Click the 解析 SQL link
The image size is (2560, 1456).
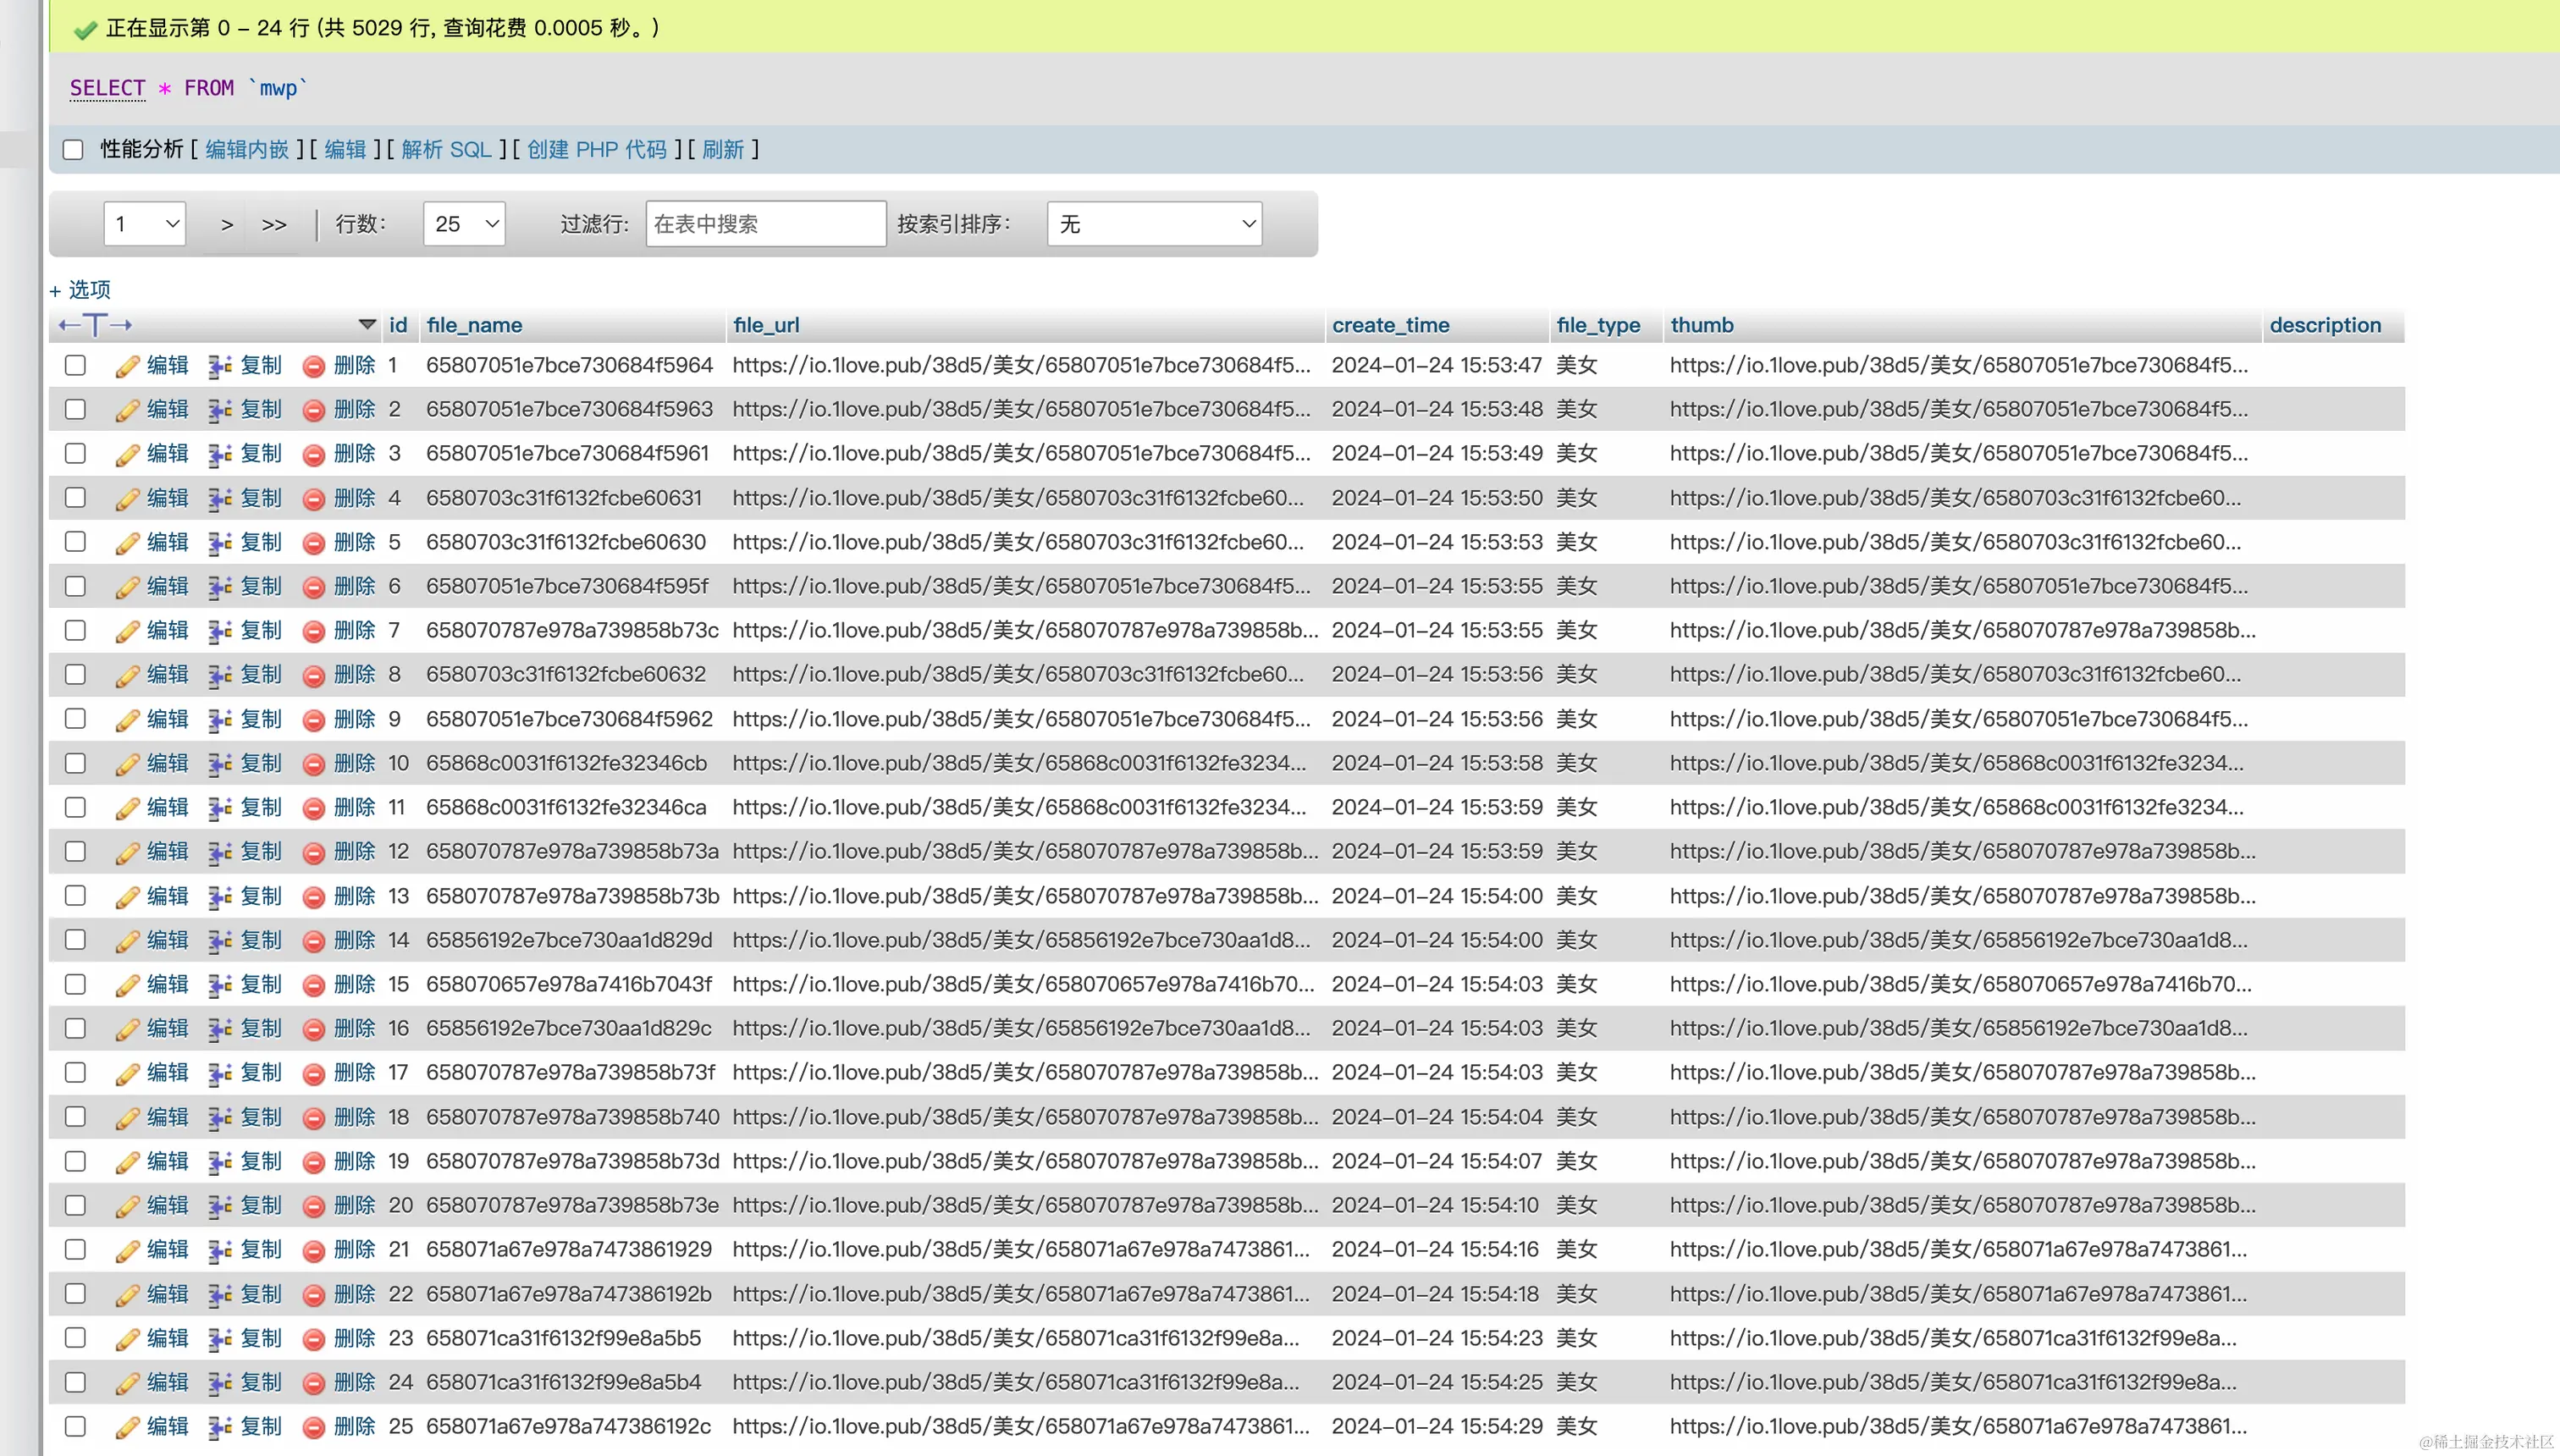446,150
